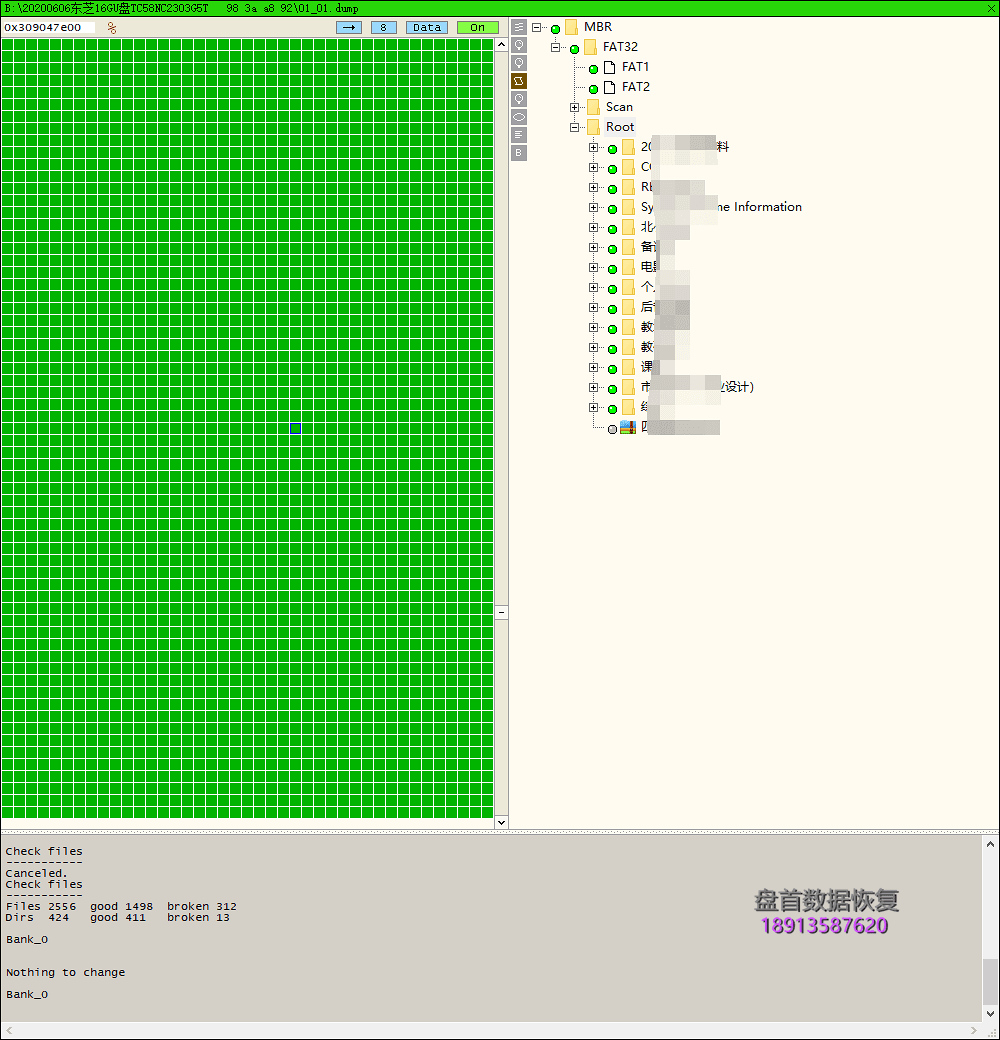Viewport: 1000px width, 1040px height.
Task: Click sector map scrollbar up arrow
Action: (x=501, y=45)
